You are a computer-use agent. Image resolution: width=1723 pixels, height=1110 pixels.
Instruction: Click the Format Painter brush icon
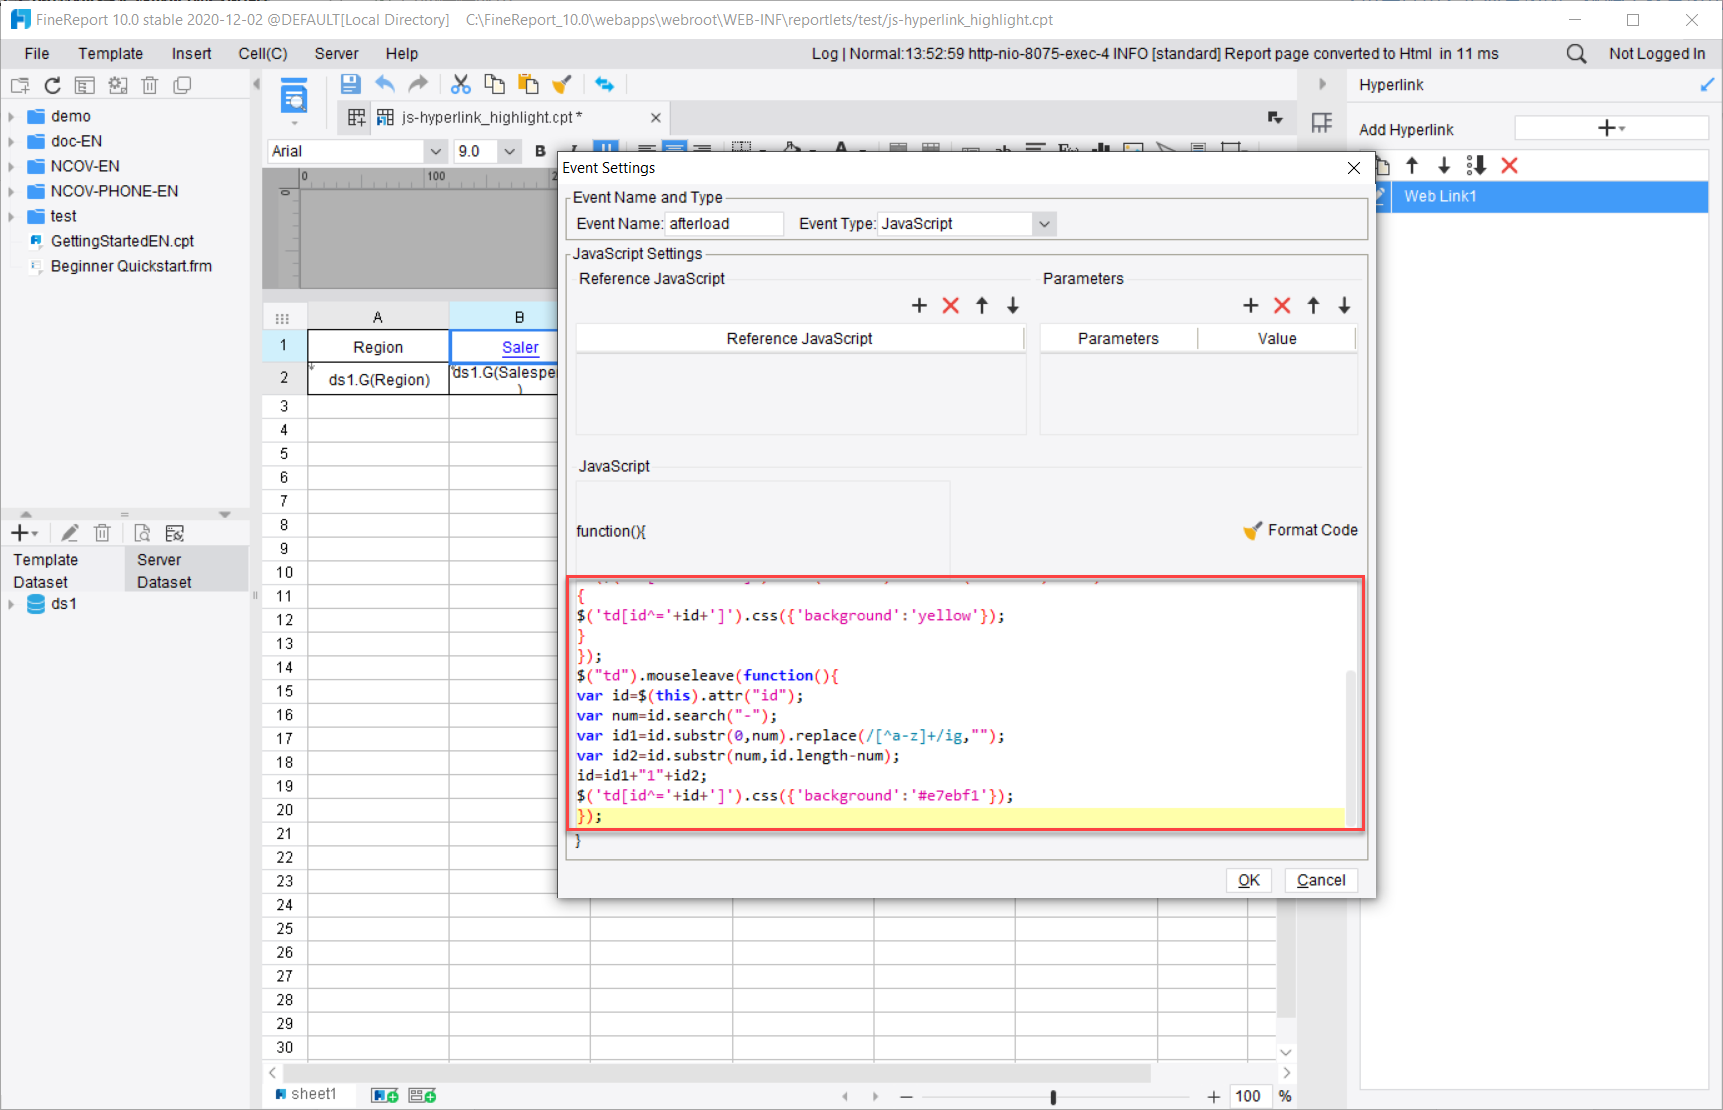click(562, 84)
